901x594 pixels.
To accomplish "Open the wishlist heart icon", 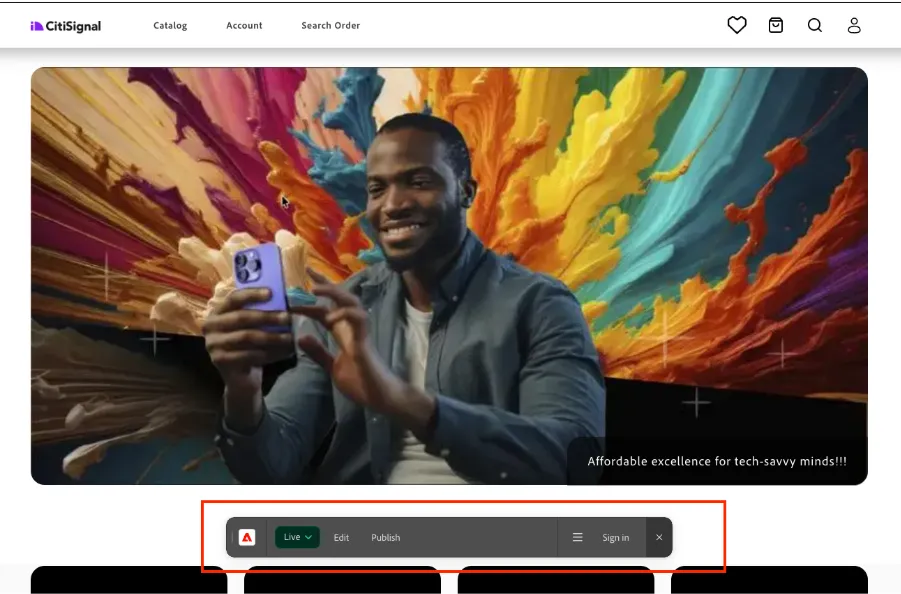I will coord(737,25).
